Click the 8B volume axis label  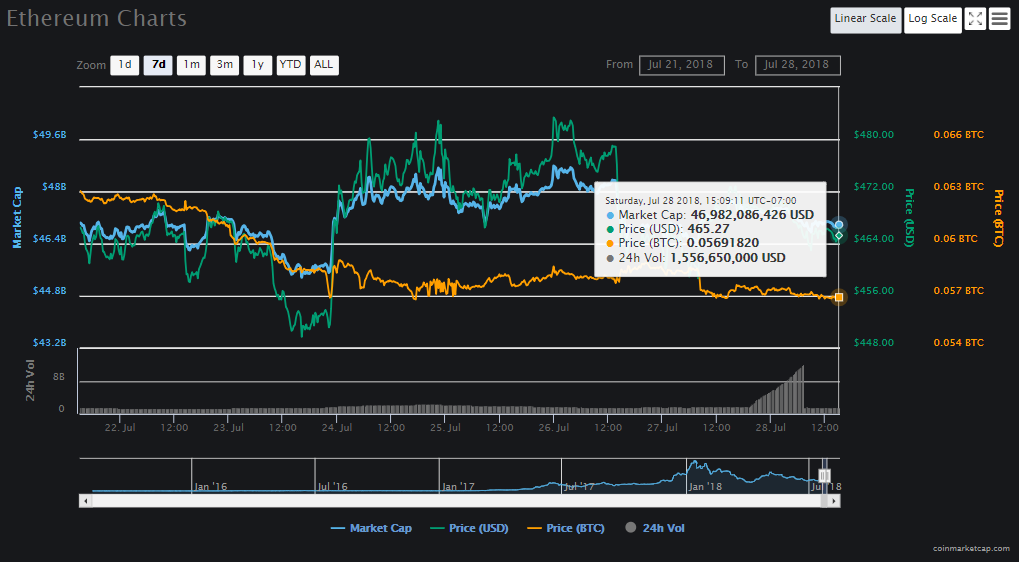click(59, 376)
